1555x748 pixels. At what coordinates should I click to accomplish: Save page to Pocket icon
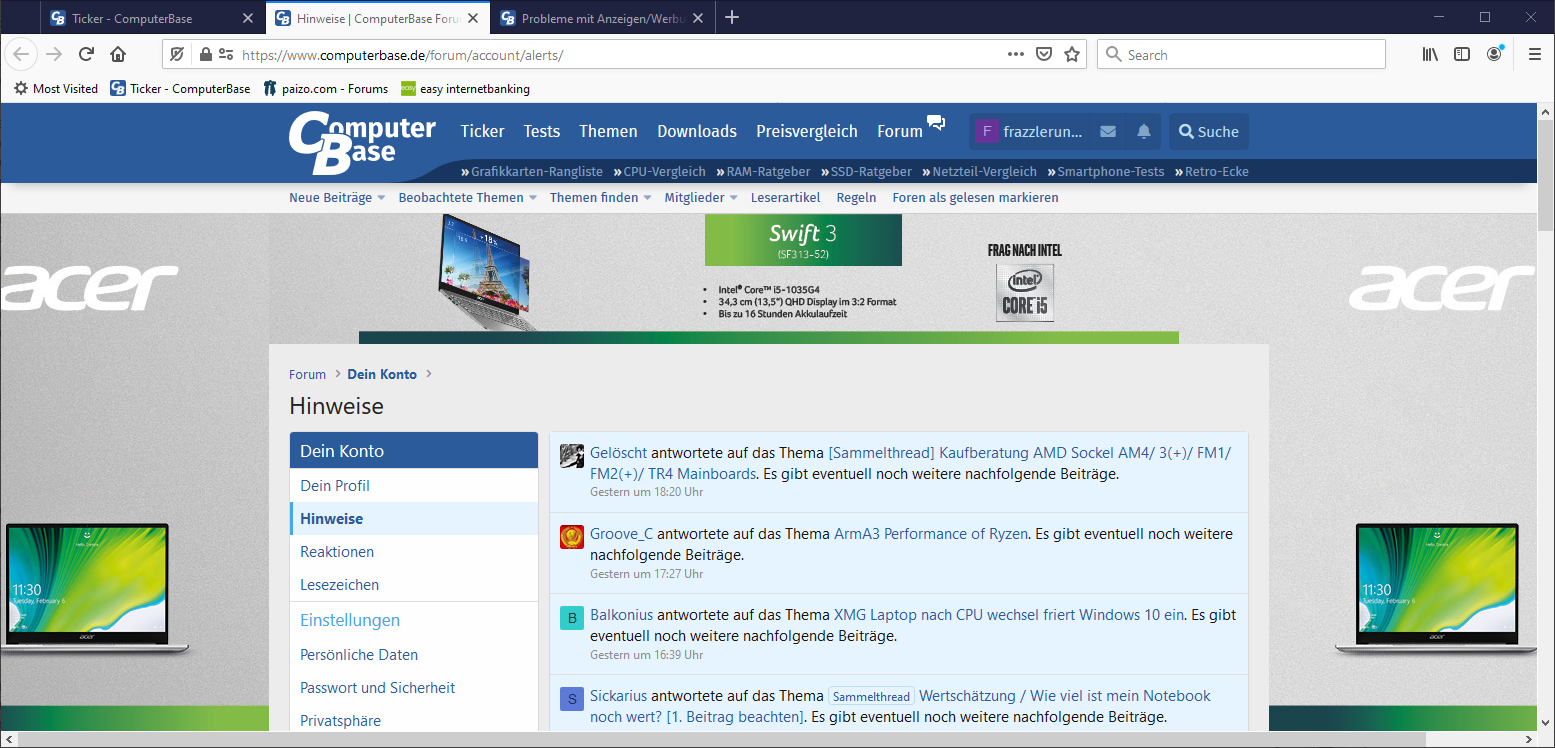pyautogui.click(x=1044, y=54)
